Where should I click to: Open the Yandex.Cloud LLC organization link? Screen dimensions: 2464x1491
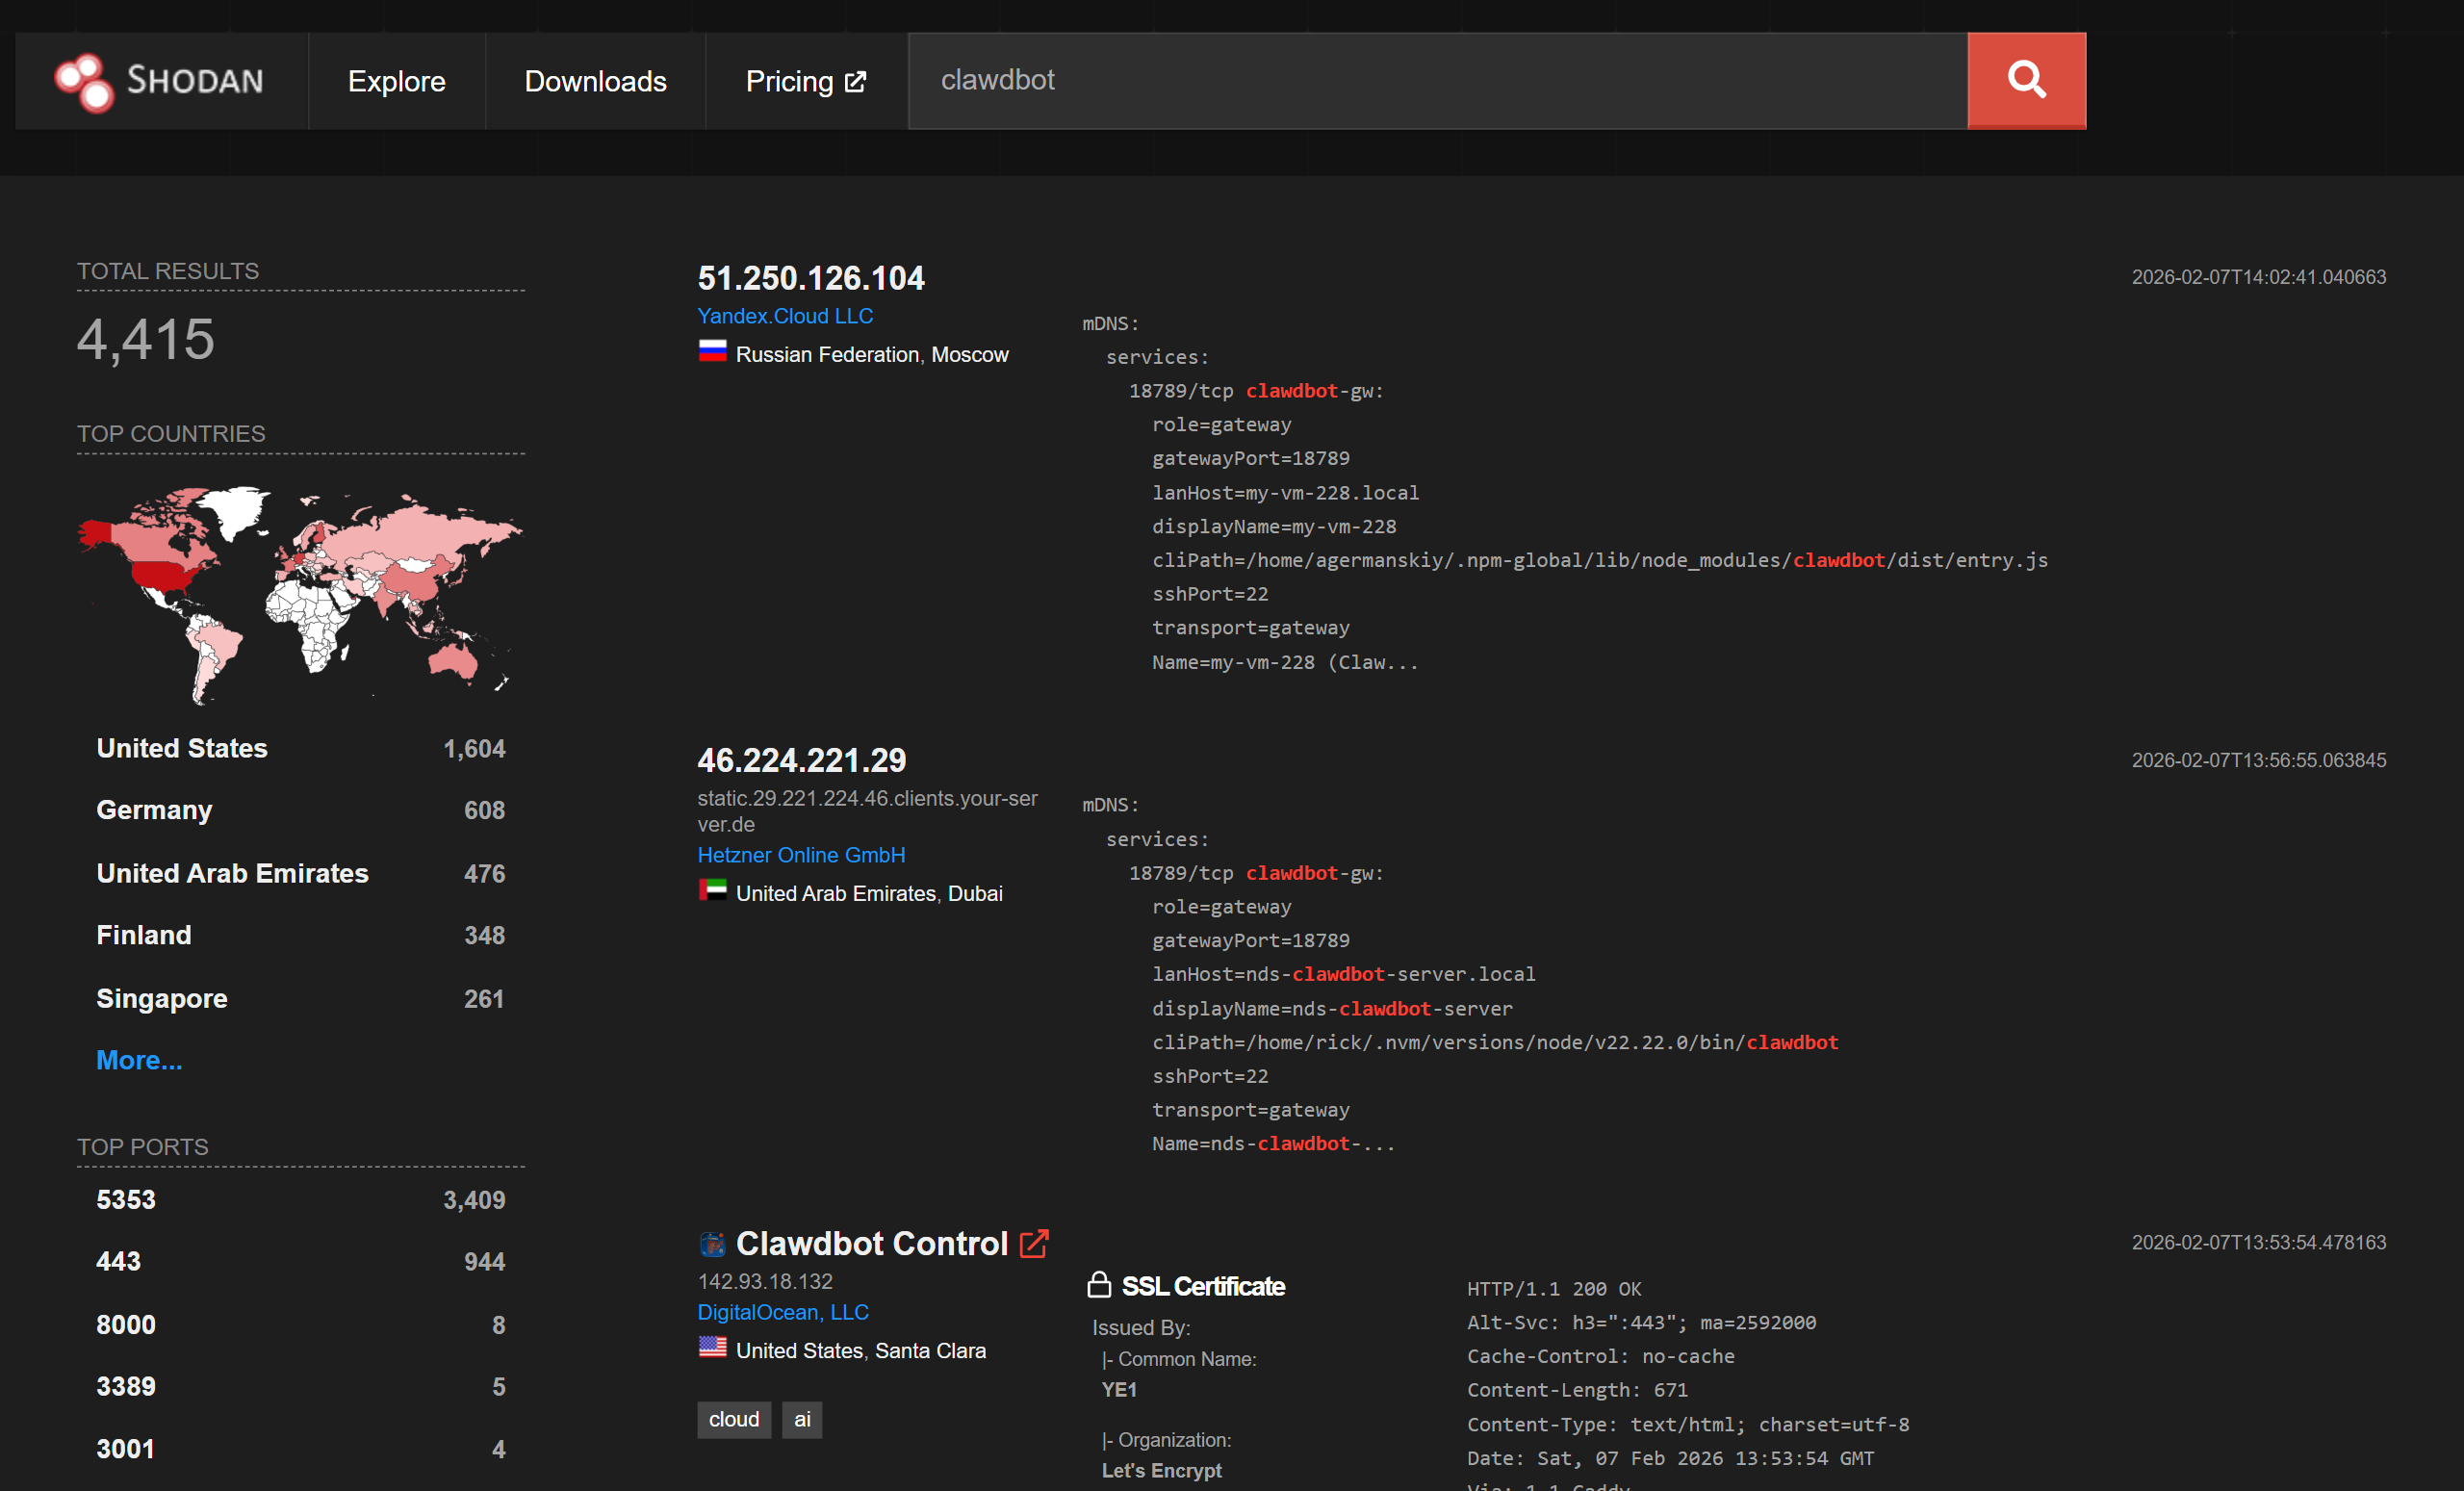(784, 315)
